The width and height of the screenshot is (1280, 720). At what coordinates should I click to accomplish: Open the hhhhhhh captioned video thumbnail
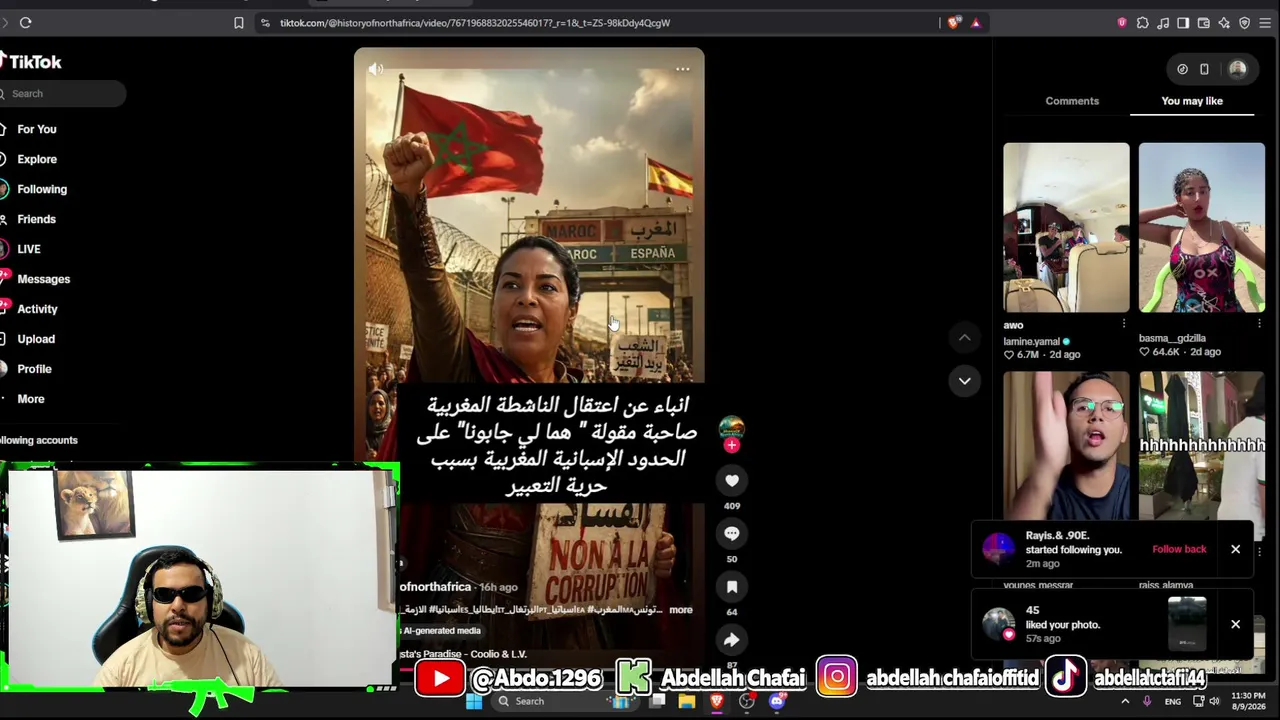pos(1201,445)
